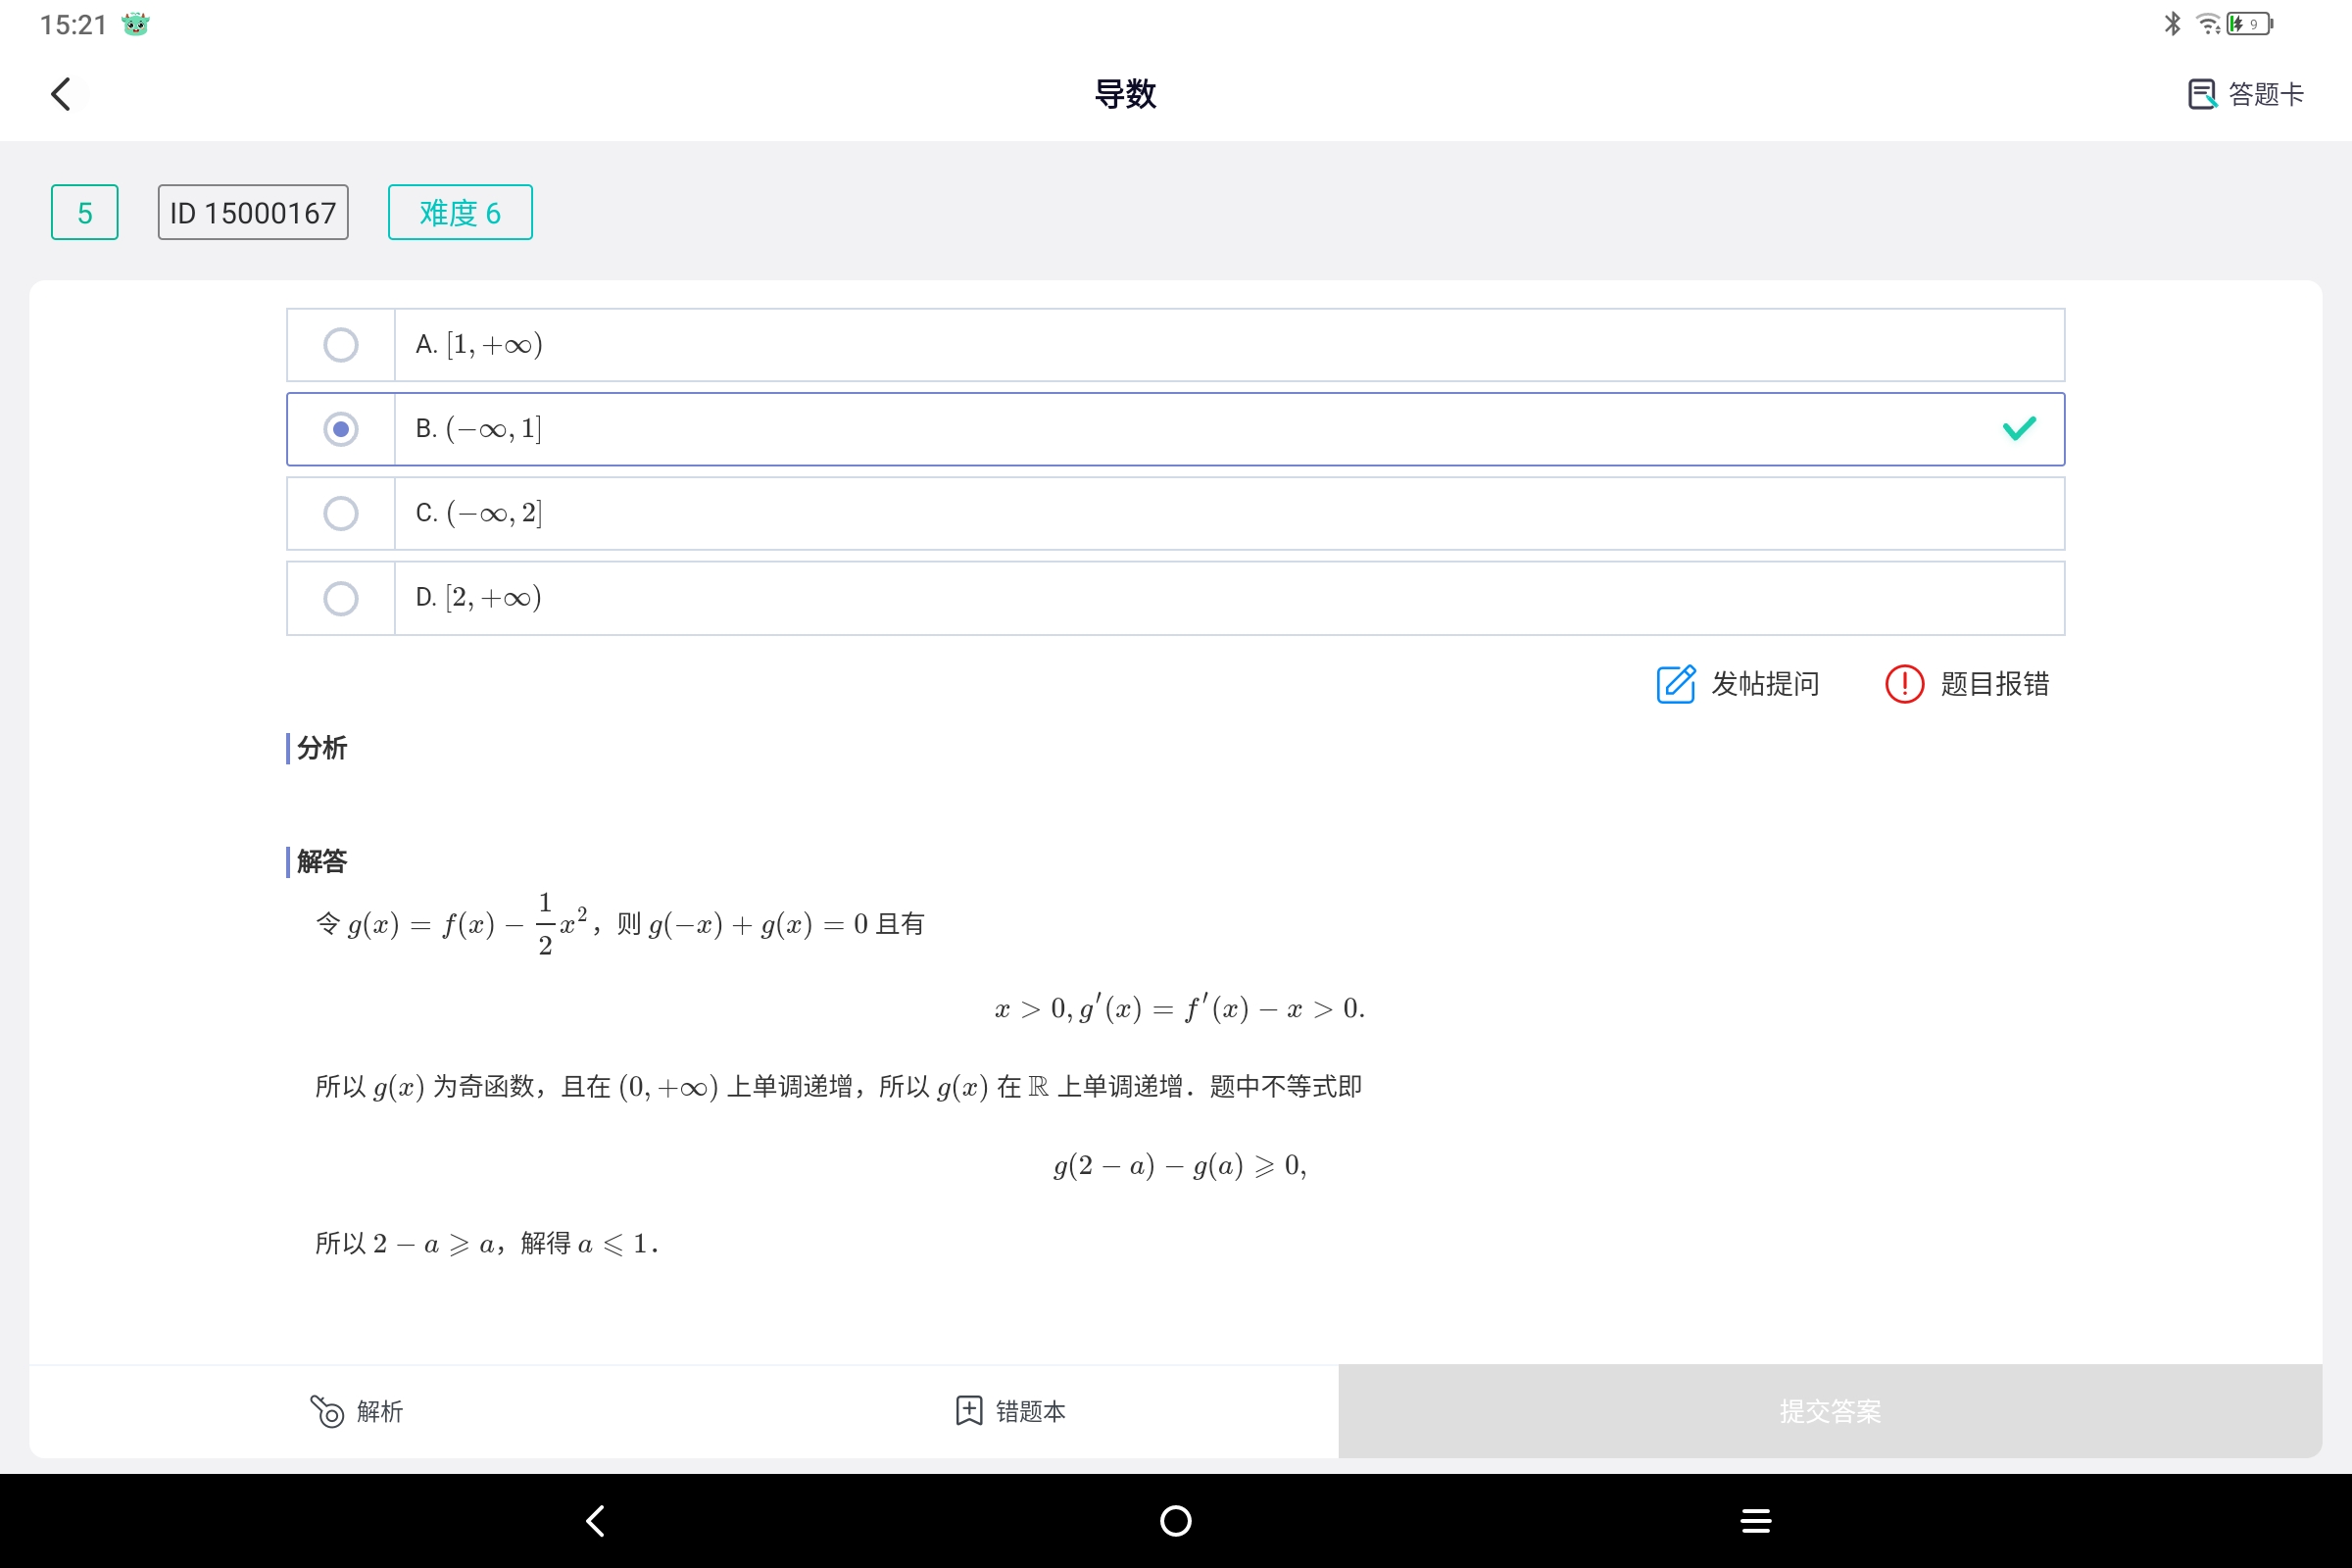2352x1568 pixels.
Task: Click the 难度 6 difficulty label
Action: 459,212
